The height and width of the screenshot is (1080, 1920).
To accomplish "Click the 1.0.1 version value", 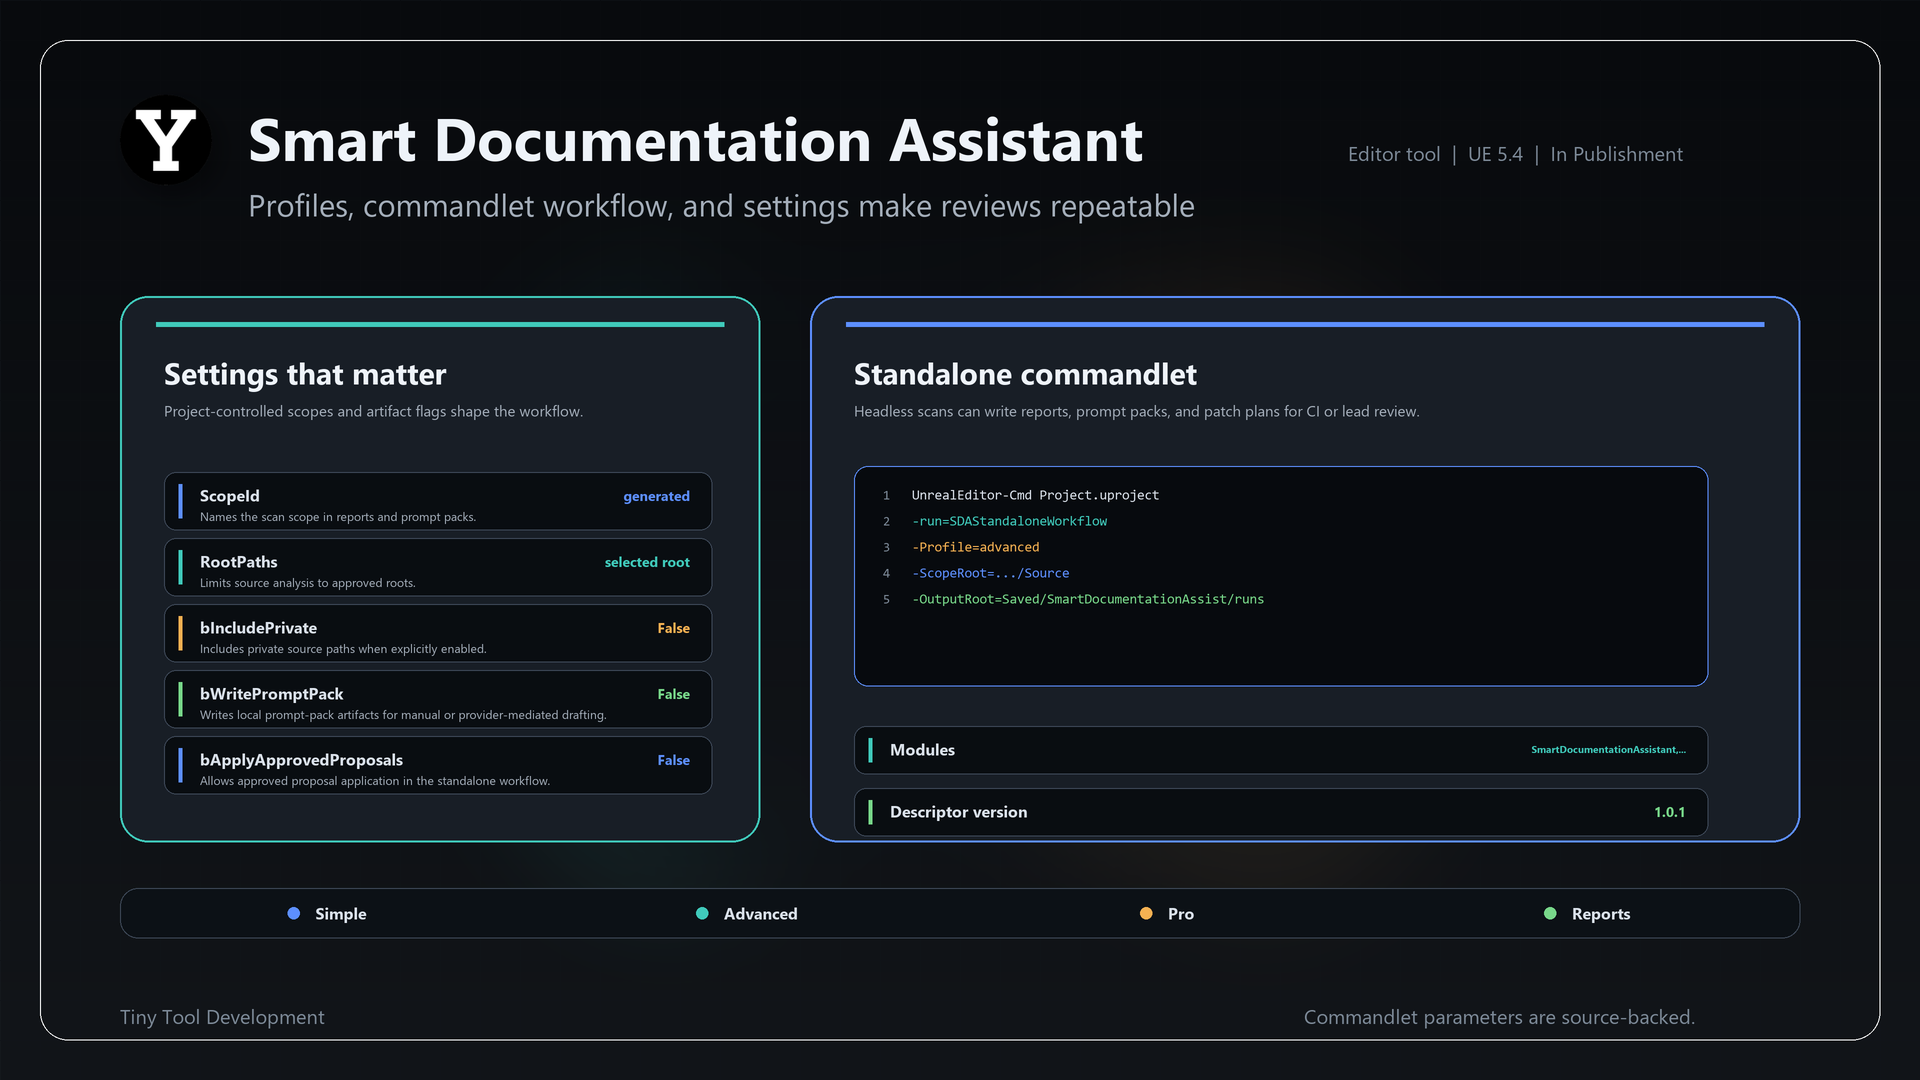I will coord(1669,812).
